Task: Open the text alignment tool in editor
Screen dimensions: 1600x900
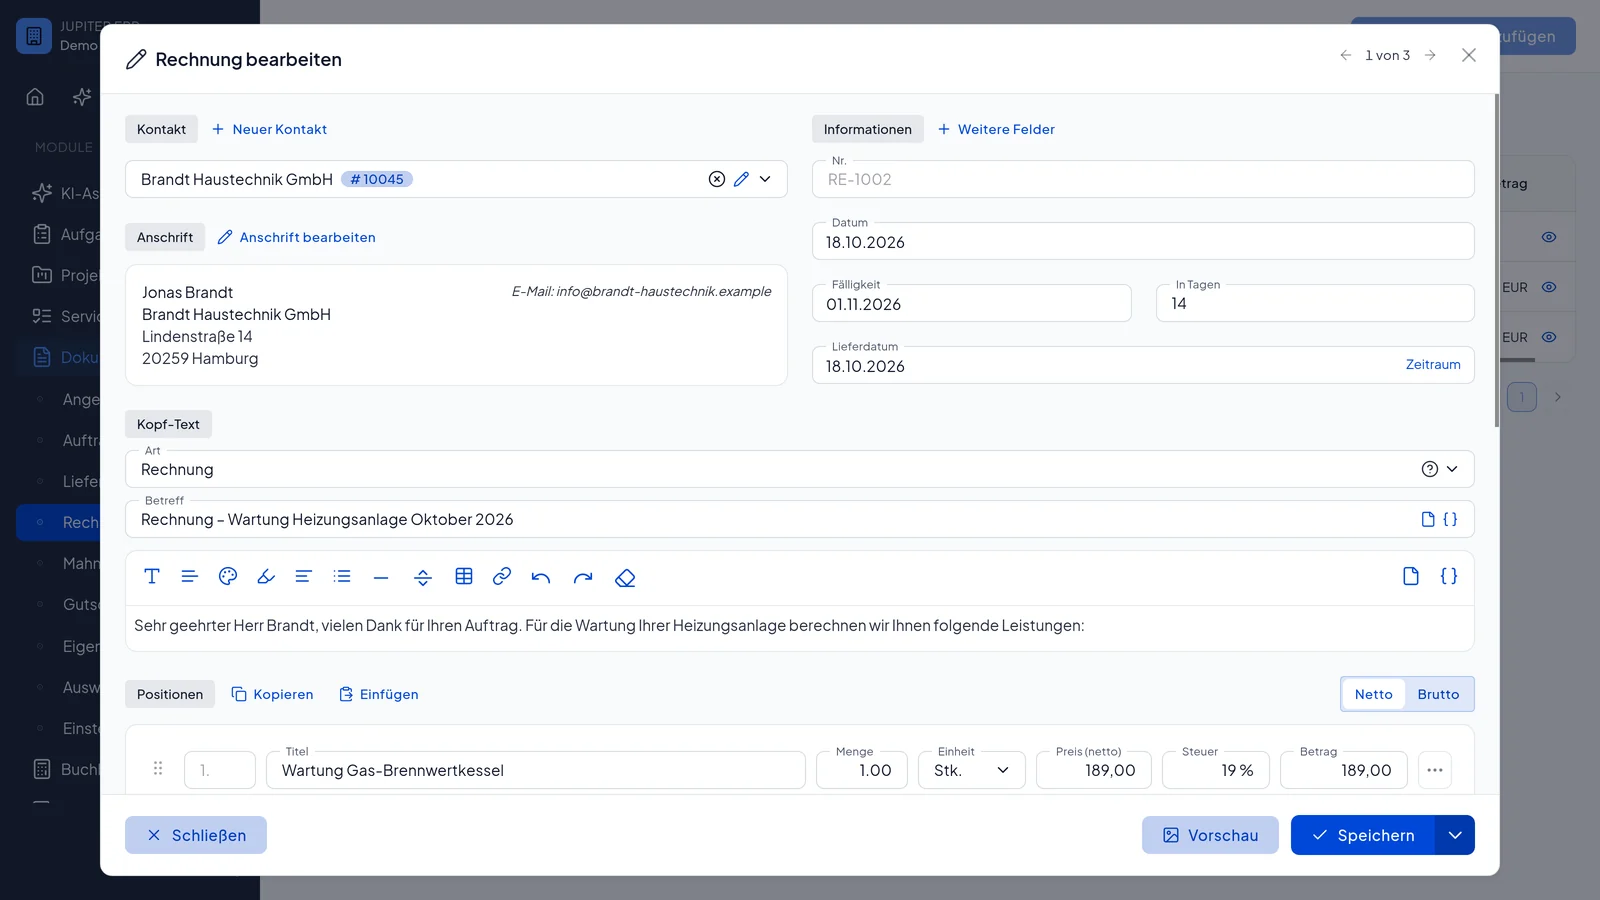Action: (x=304, y=576)
